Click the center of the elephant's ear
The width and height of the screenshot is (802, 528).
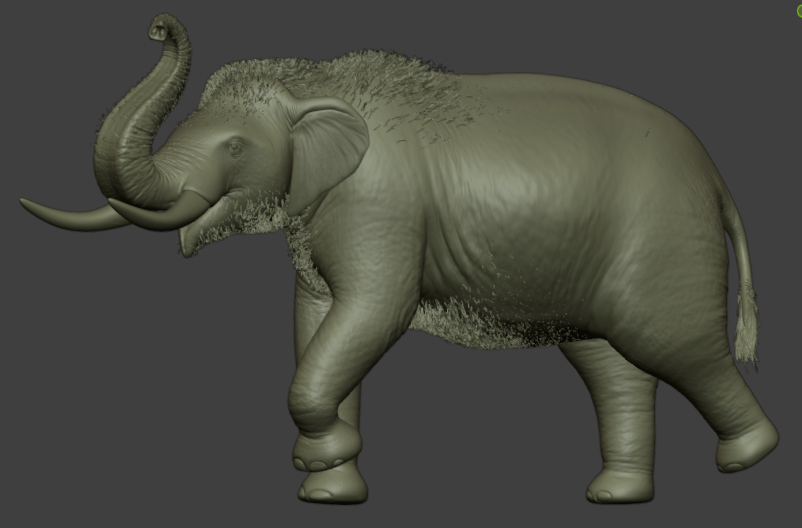tap(325, 150)
